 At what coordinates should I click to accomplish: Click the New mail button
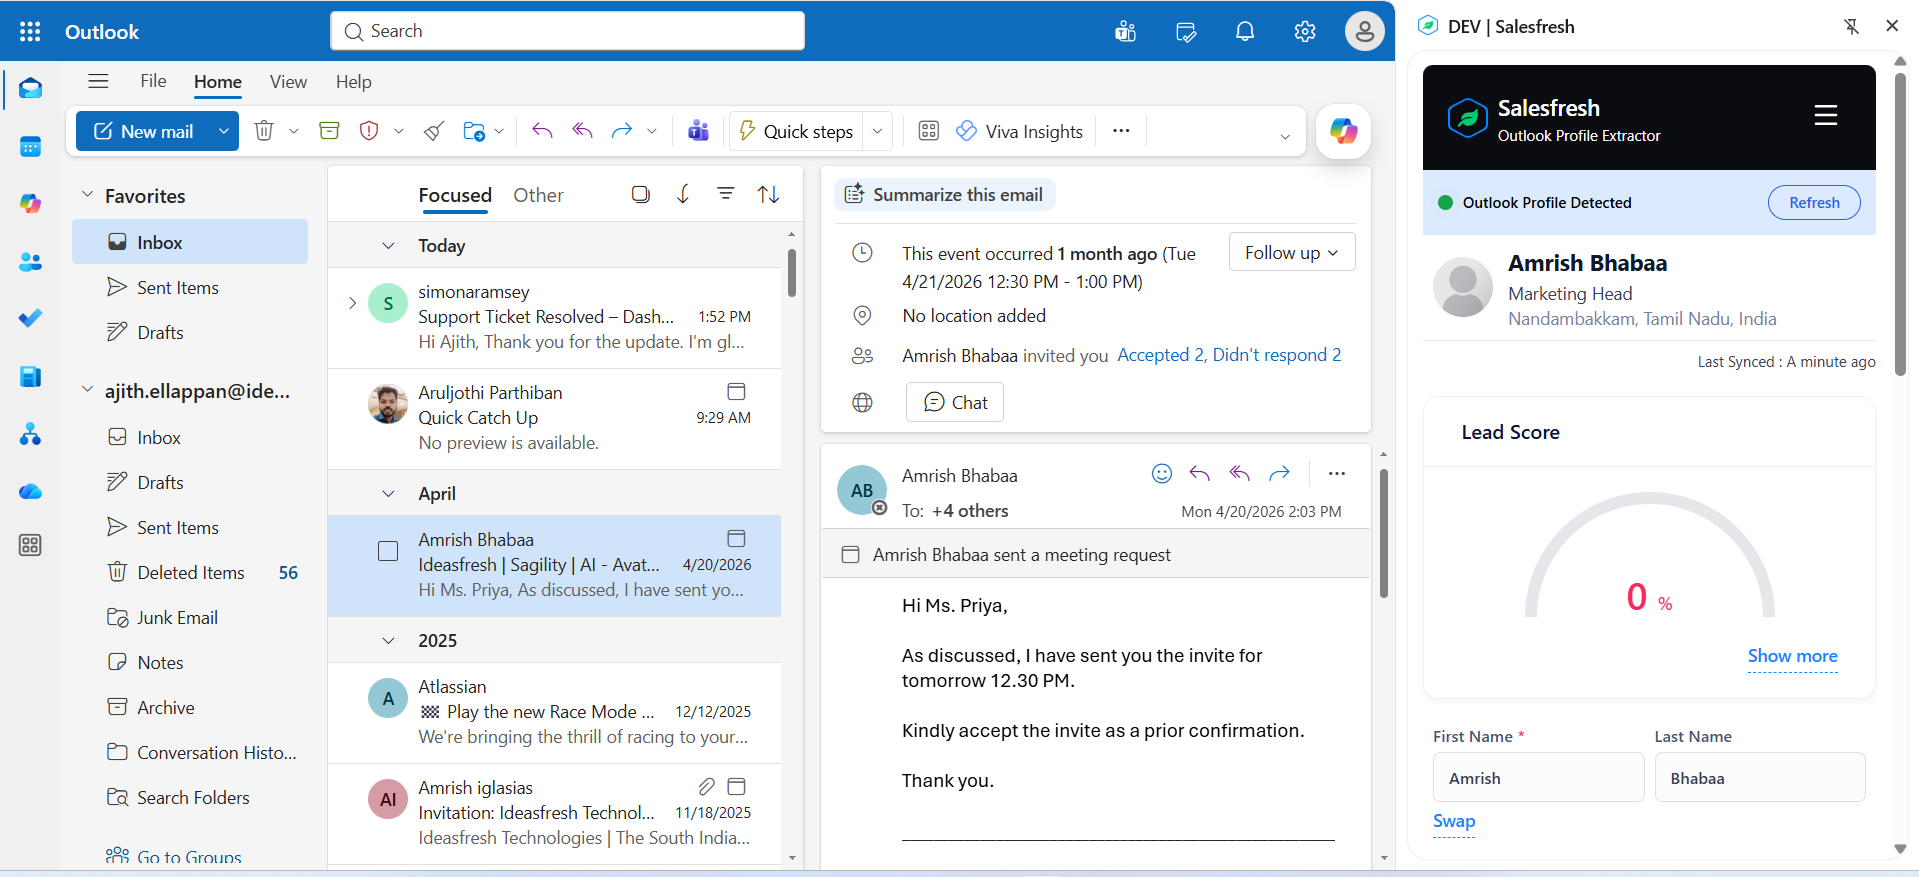tap(144, 131)
